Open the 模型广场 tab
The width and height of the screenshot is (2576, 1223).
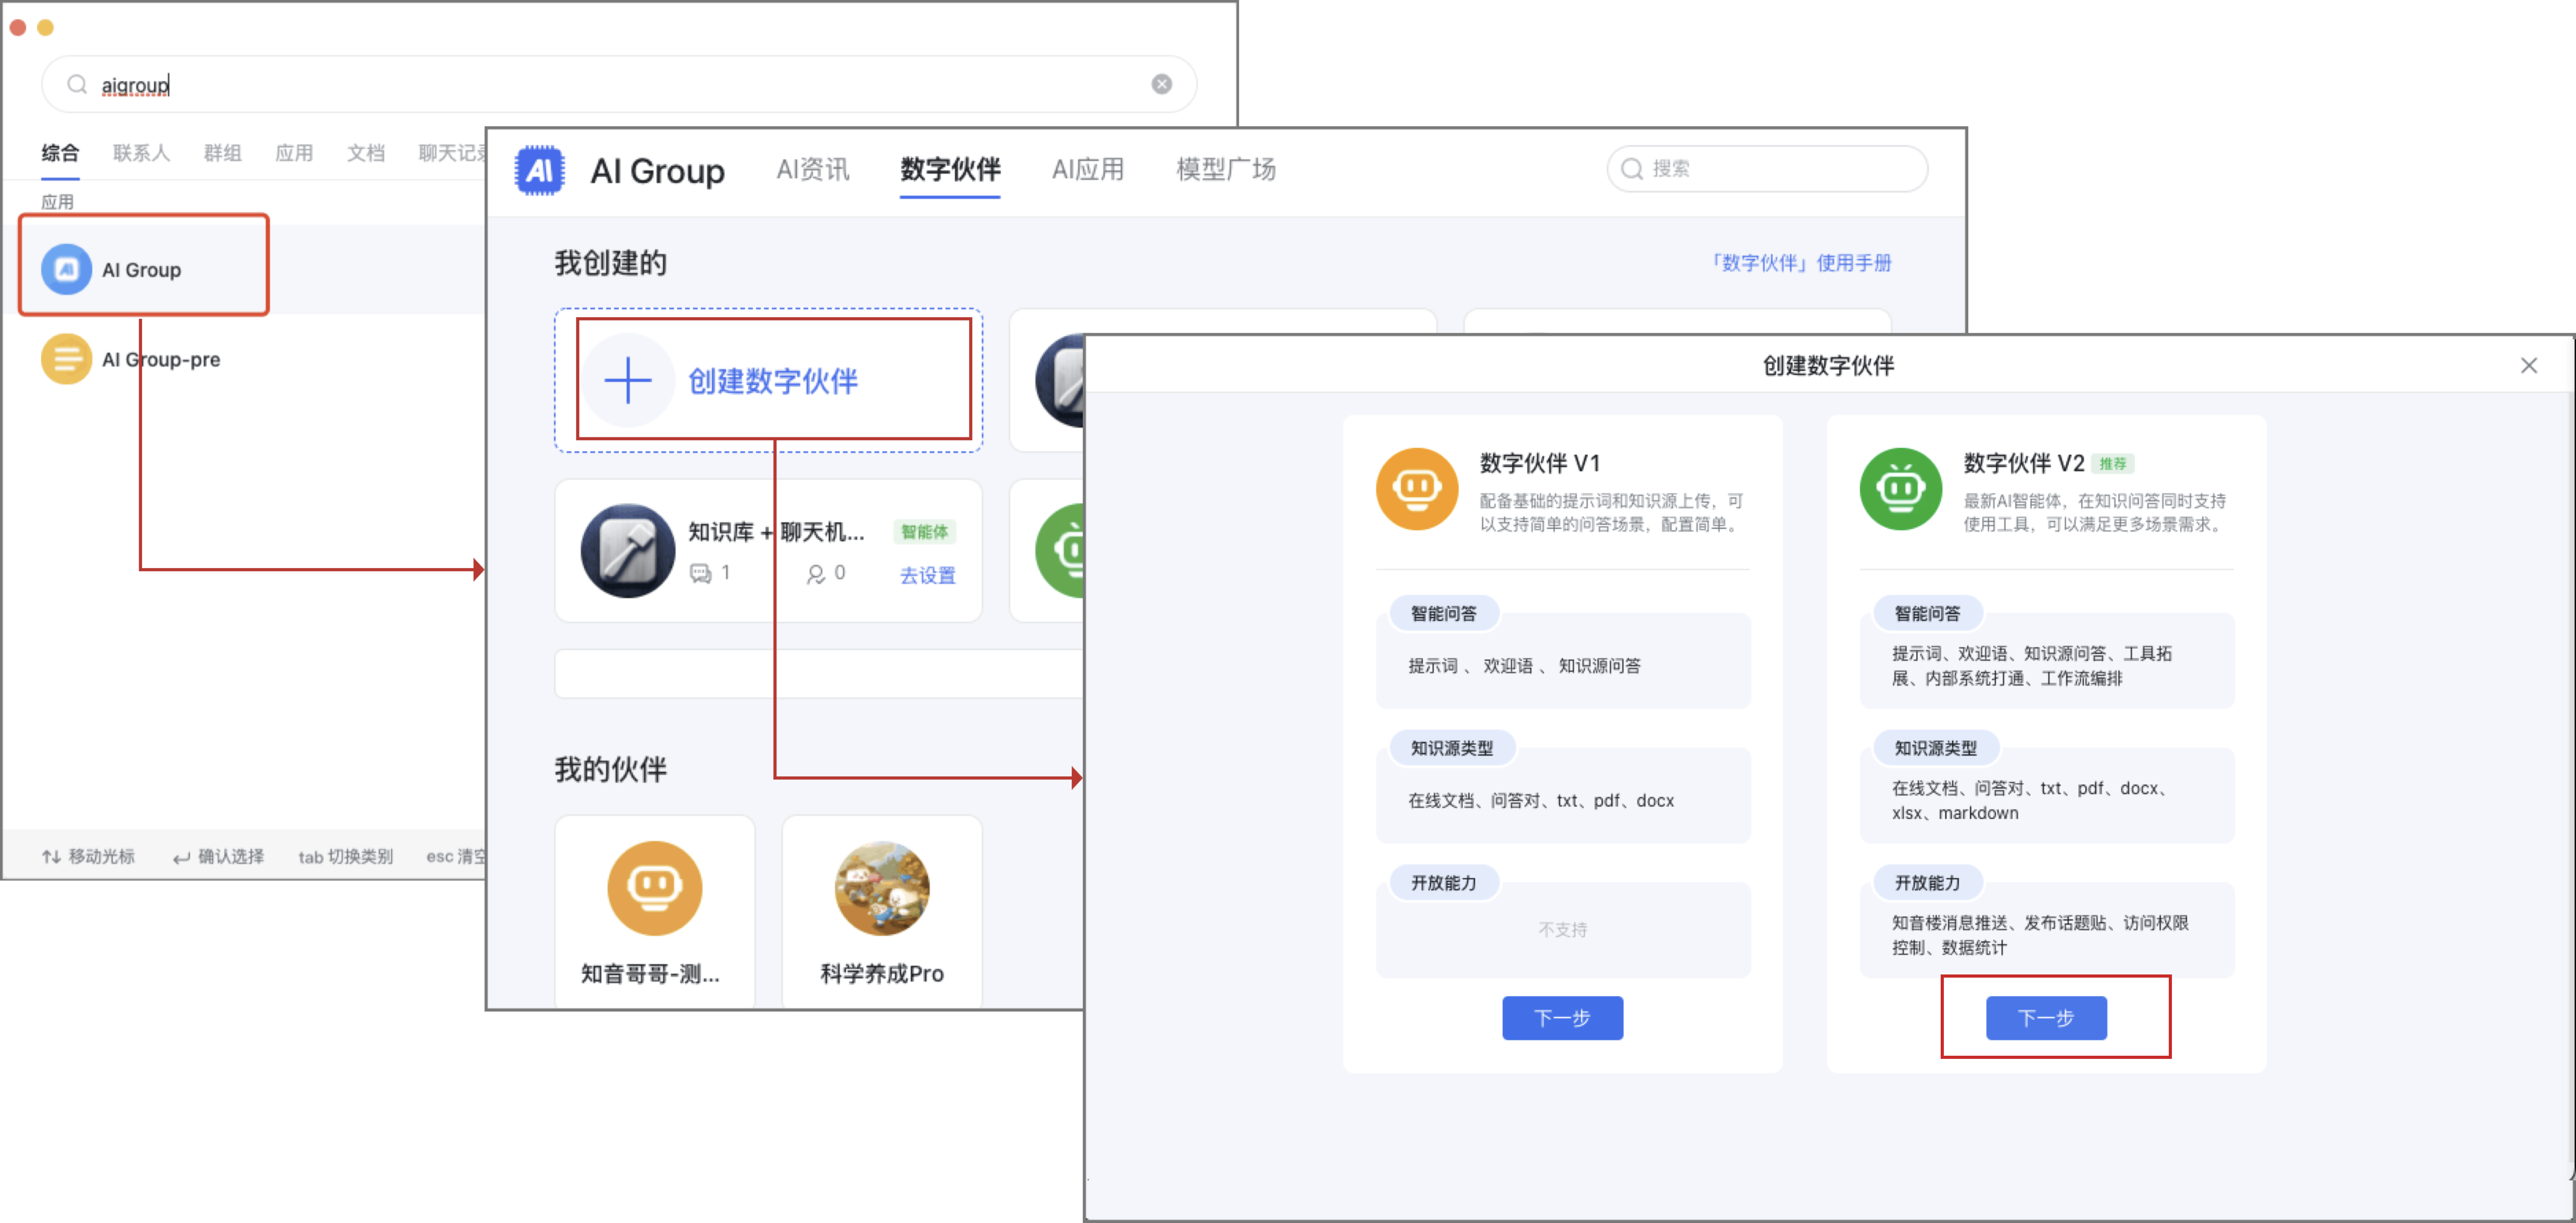click(1226, 170)
